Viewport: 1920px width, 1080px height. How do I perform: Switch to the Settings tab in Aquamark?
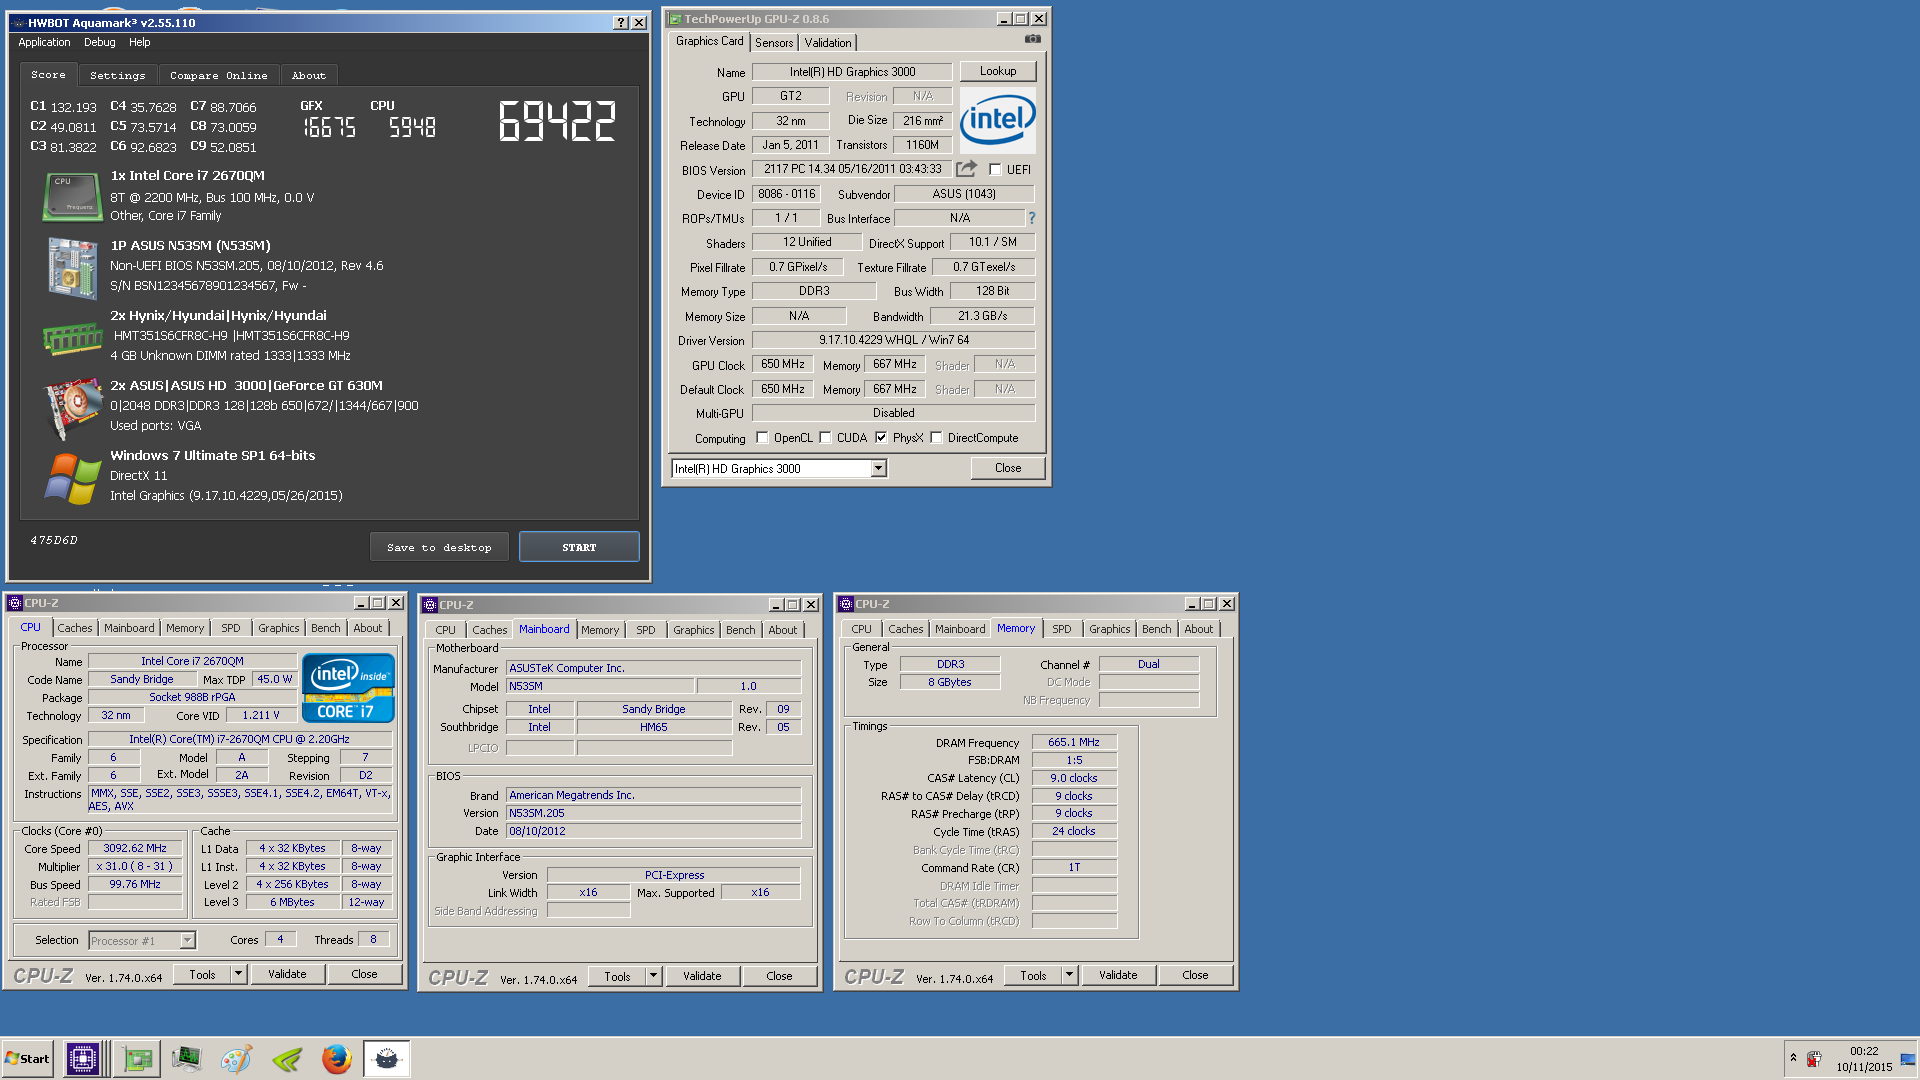click(117, 75)
